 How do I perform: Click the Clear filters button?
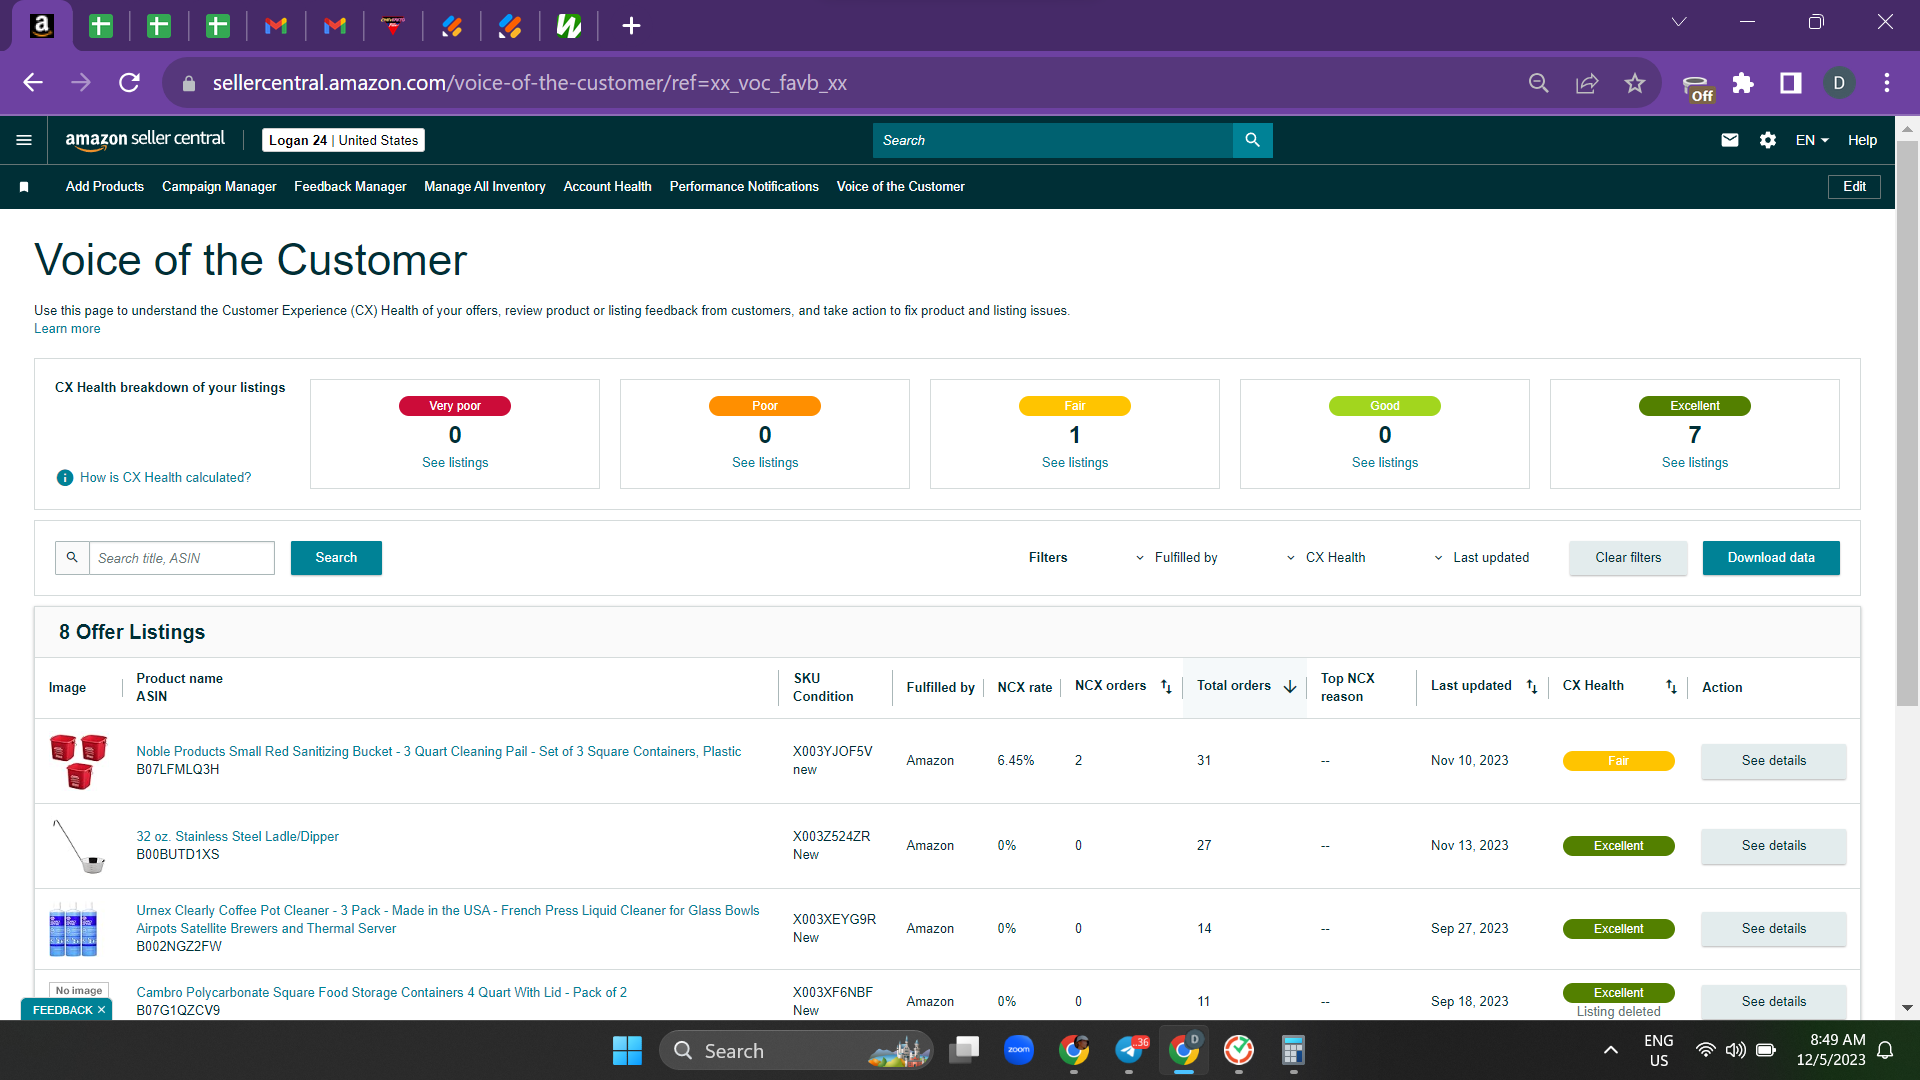(1628, 558)
